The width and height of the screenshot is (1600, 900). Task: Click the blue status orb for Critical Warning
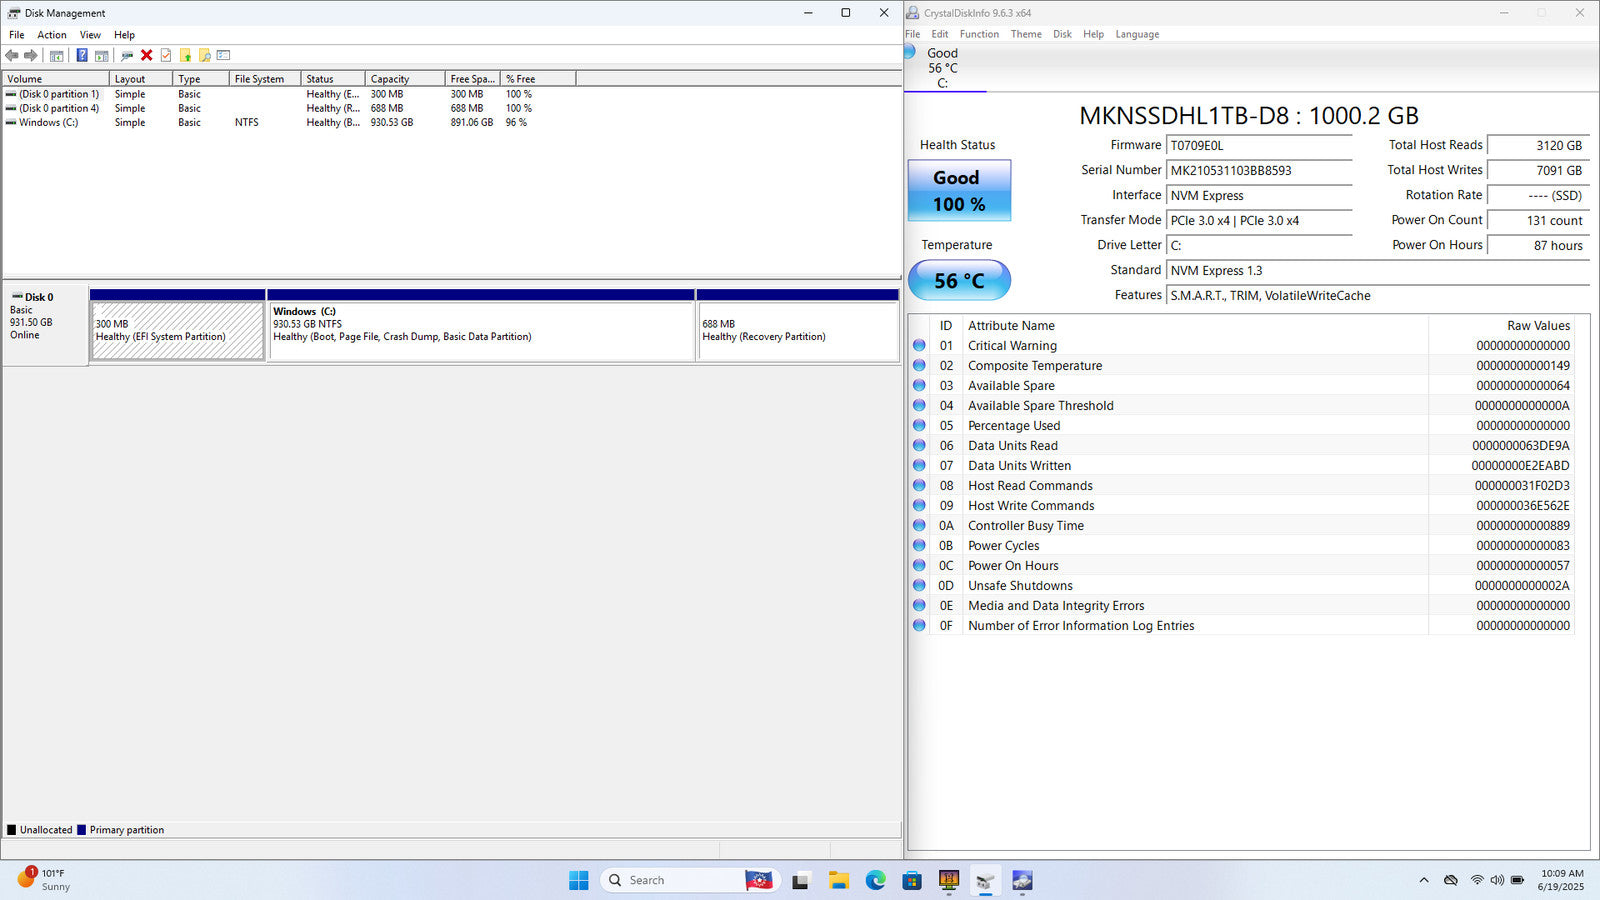919,345
